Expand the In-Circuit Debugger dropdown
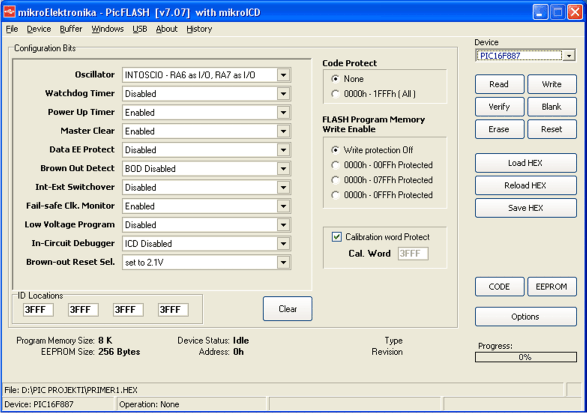The height and width of the screenshot is (413, 587). coord(283,243)
